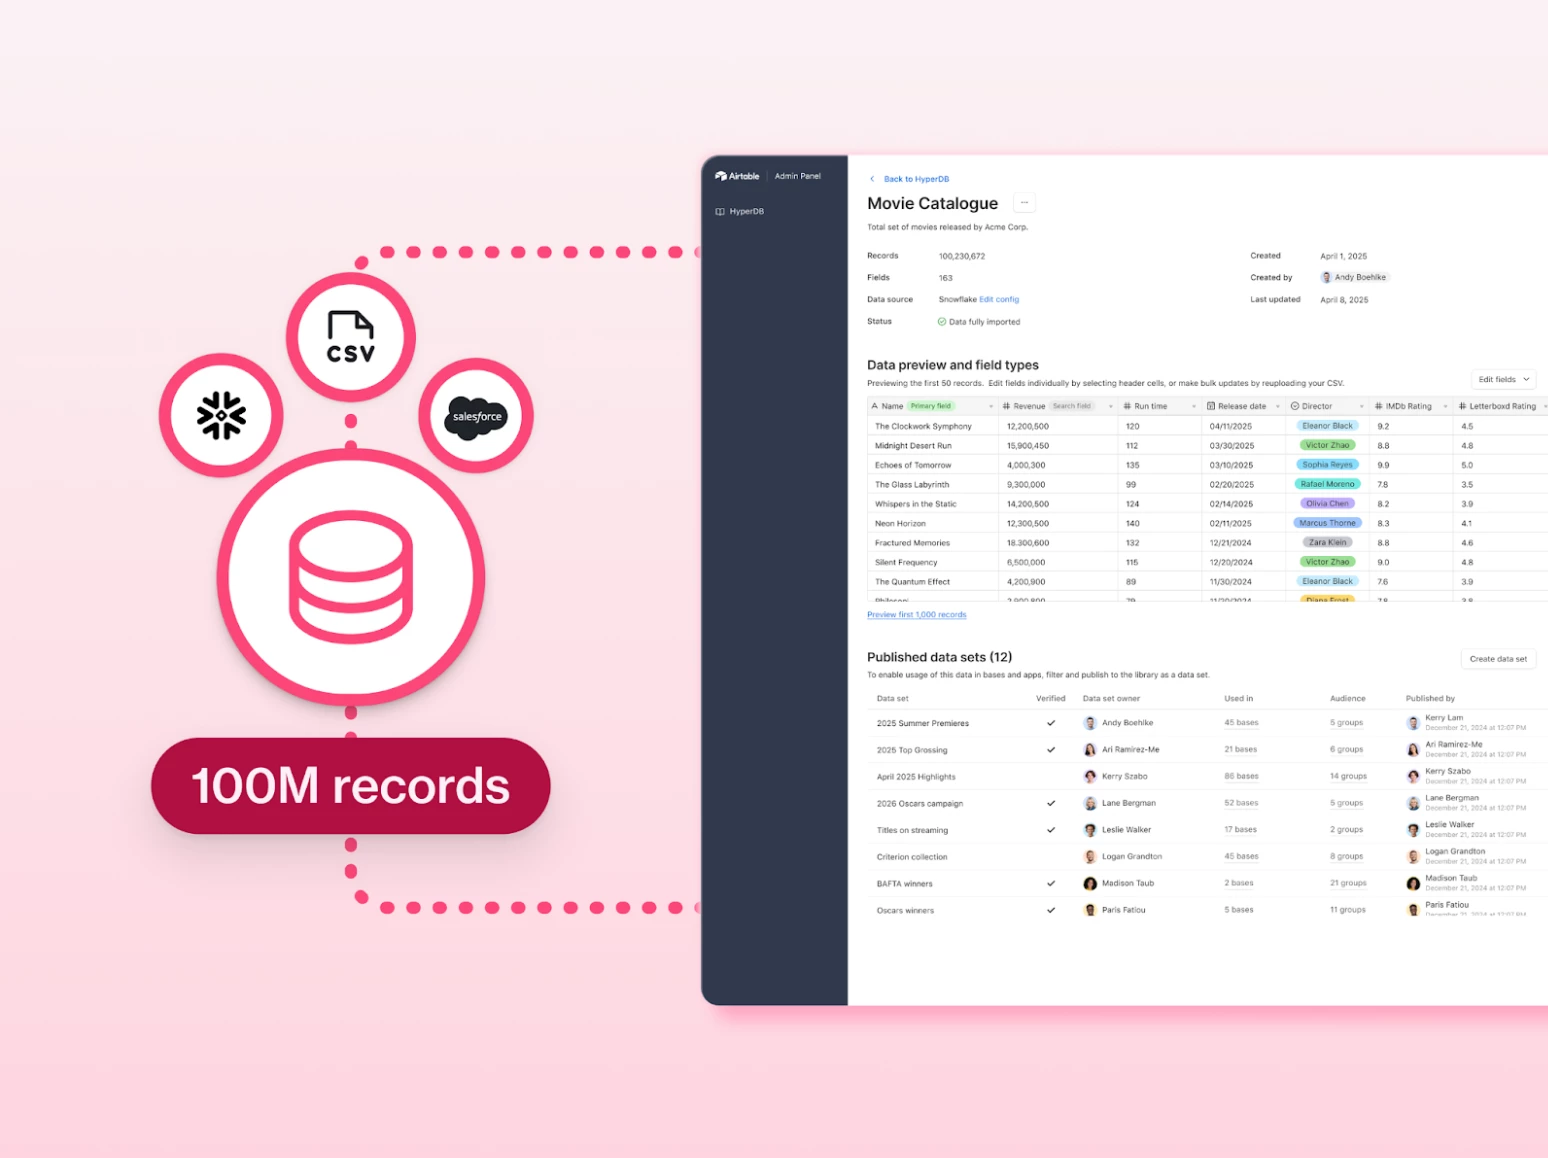1548x1158 pixels.
Task: Click the Admin Panel label in sidebar
Action: click(798, 176)
